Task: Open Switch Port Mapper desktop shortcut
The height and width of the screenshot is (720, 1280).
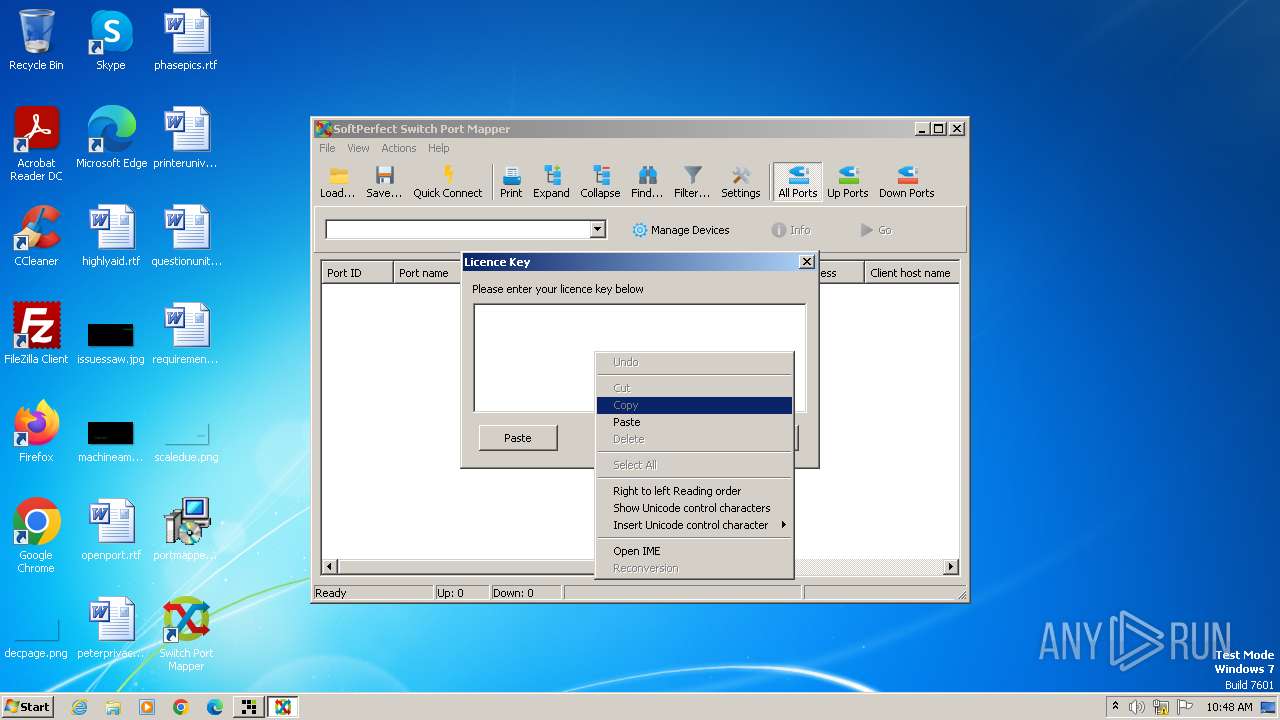Action: point(186,634)
